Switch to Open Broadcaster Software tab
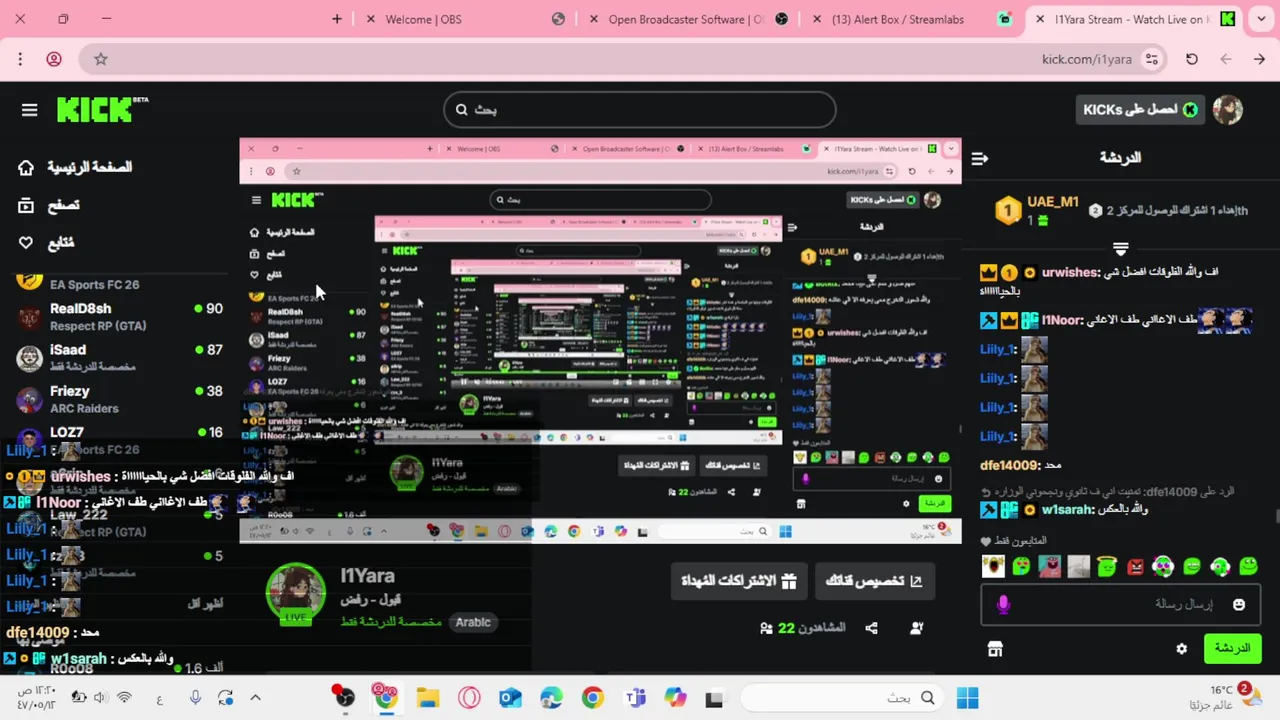Viewport: 1280px width, 720px height. (690, 19)
